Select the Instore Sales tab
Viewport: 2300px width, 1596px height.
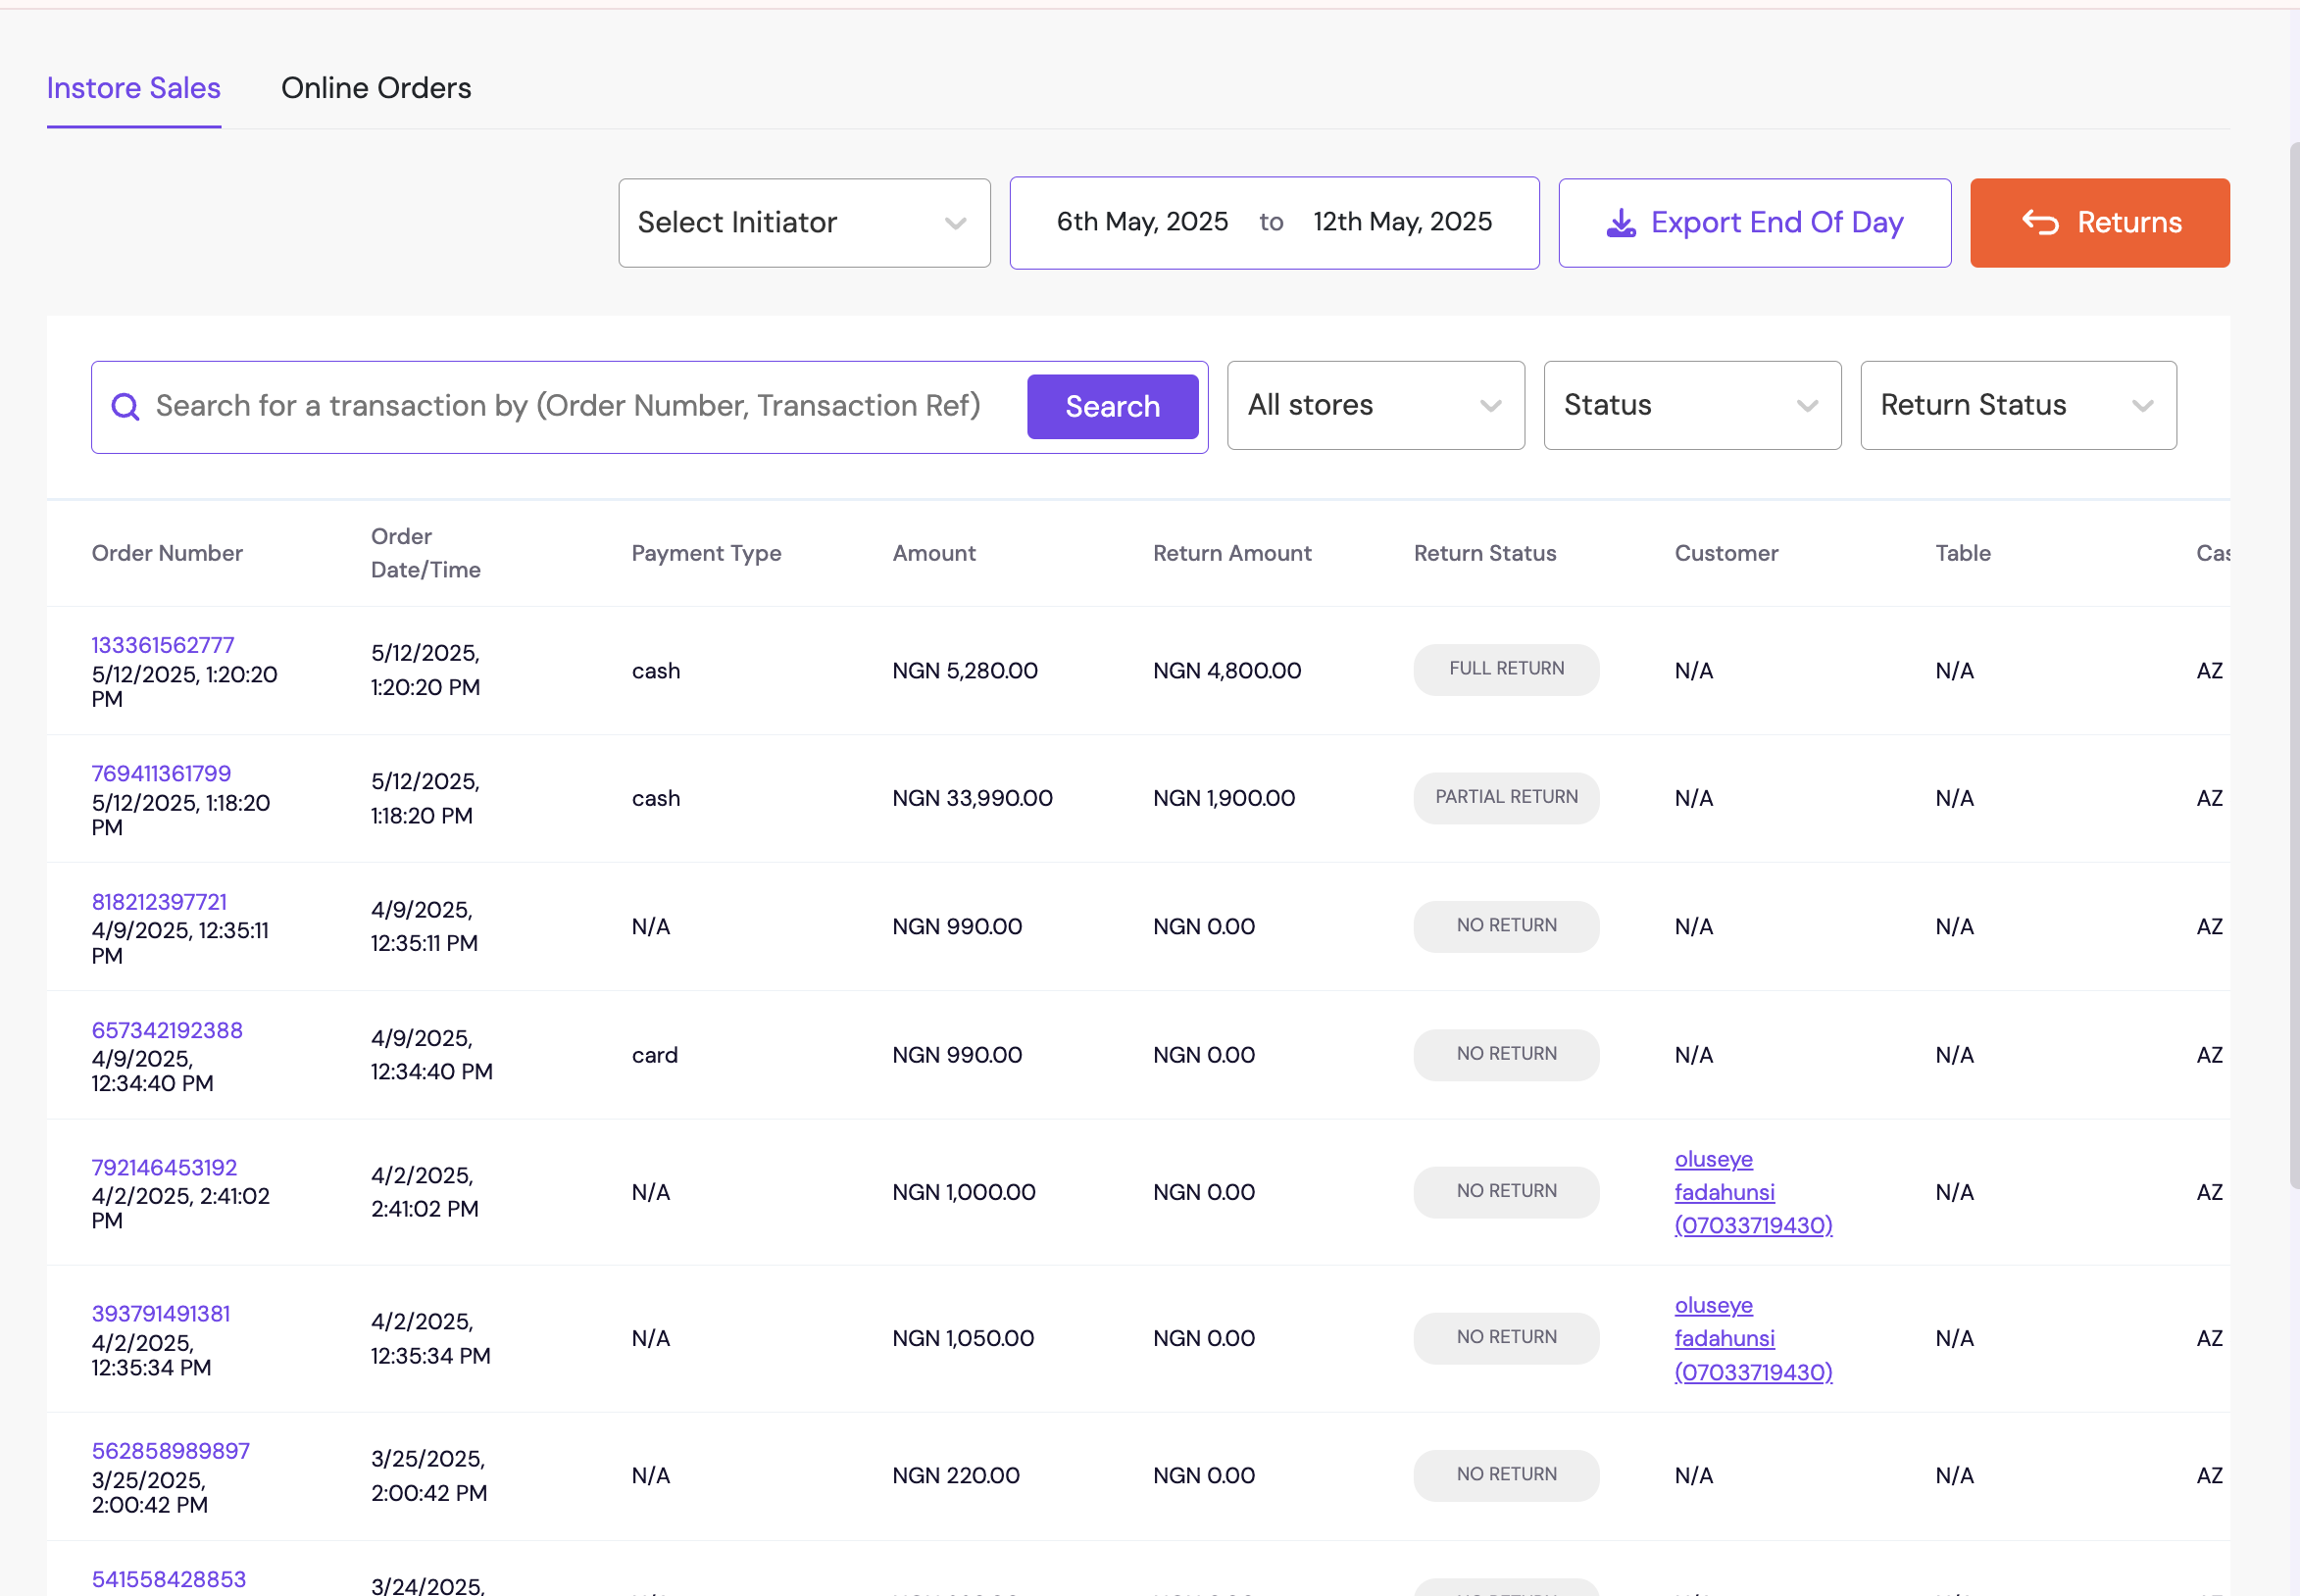[134, 88]
